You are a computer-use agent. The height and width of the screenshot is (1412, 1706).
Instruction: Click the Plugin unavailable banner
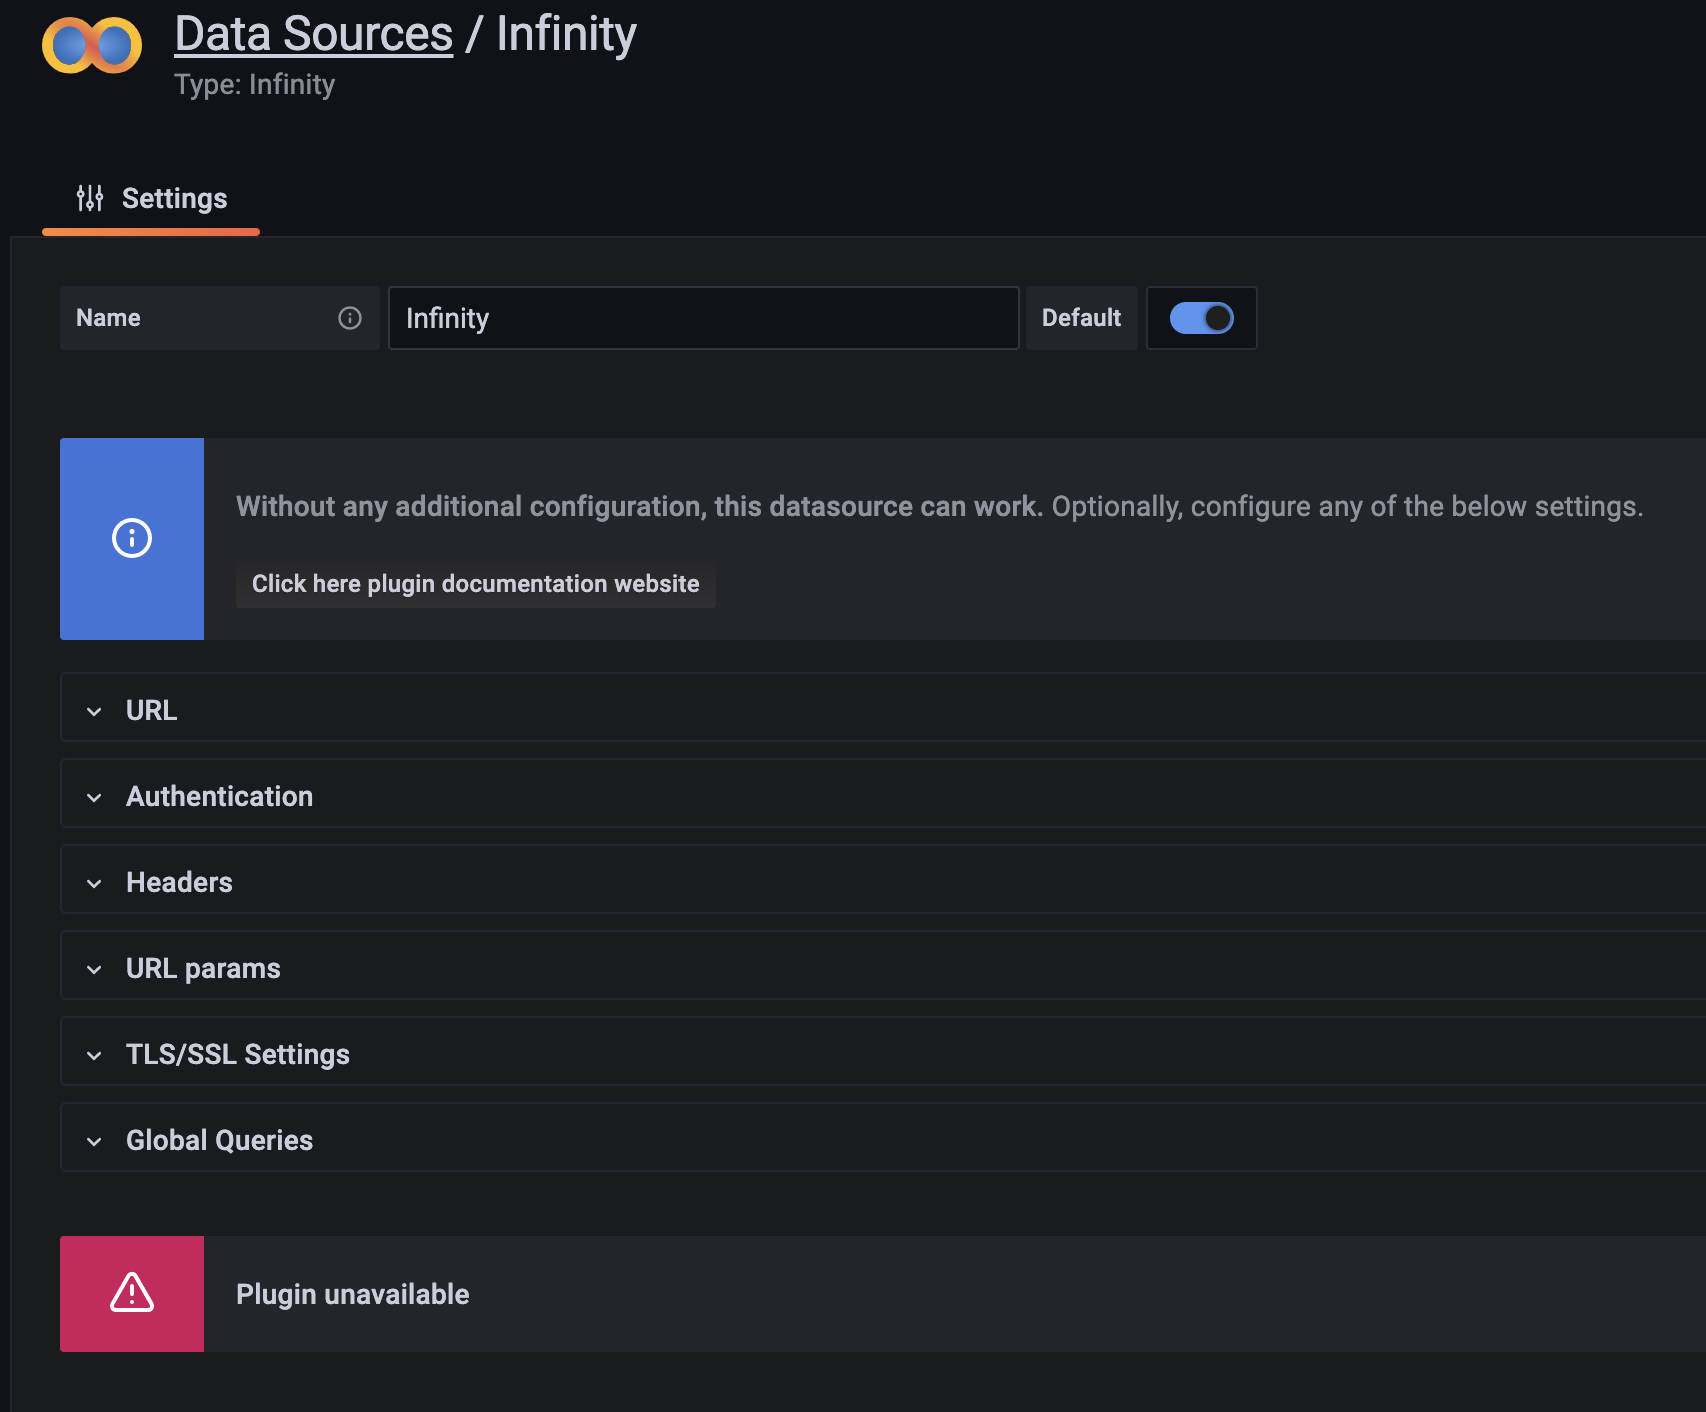coord(352,1293)
